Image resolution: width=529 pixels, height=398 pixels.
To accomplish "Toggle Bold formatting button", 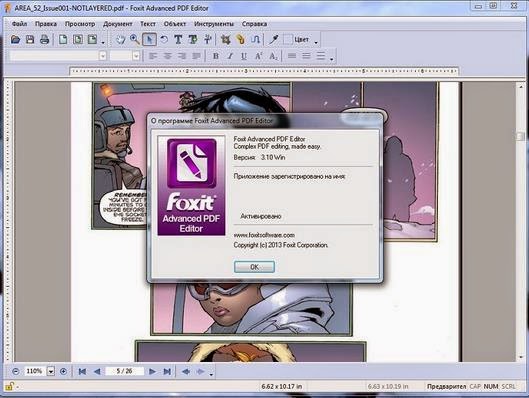I will pos(216,56).
